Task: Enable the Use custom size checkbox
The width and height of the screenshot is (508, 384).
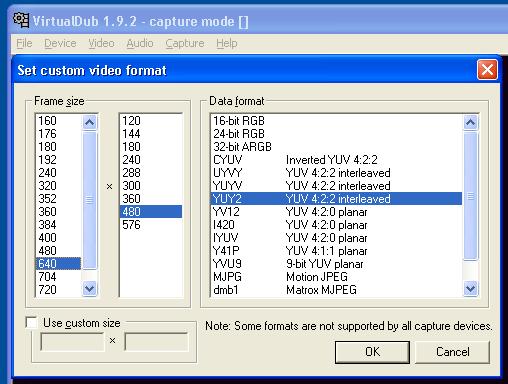Action: click(x=32, y=323)
